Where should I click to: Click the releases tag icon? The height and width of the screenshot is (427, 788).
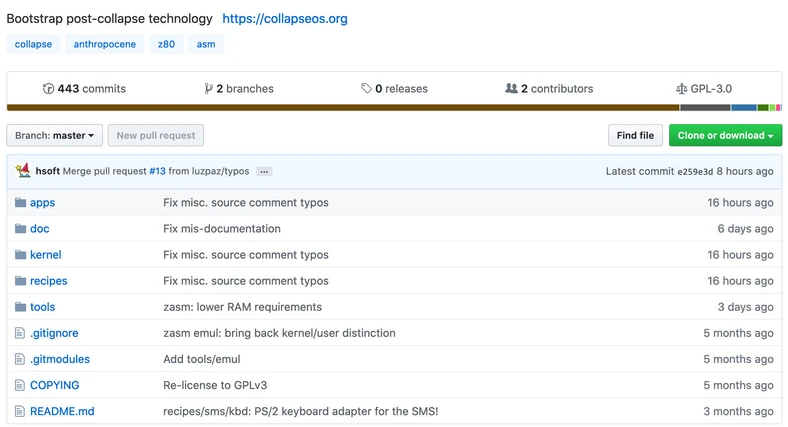tap(367, 89)
